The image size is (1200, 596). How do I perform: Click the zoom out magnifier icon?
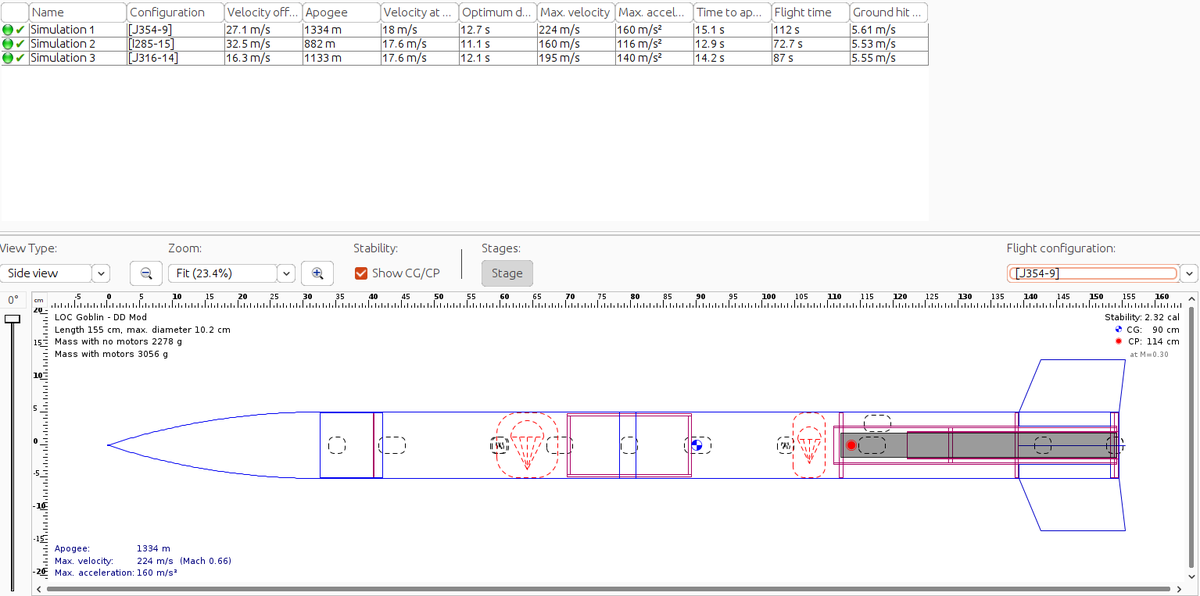[x=148, y=272]
